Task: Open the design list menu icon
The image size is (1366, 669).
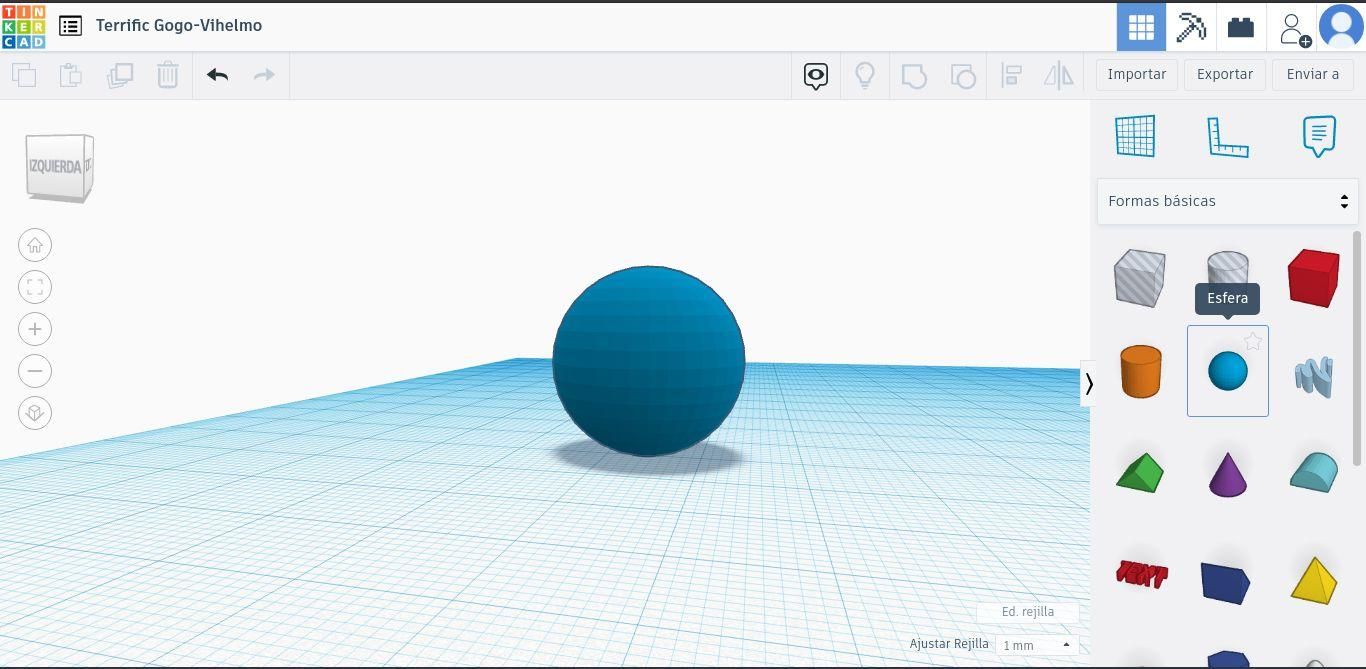Action: point(70,26)
